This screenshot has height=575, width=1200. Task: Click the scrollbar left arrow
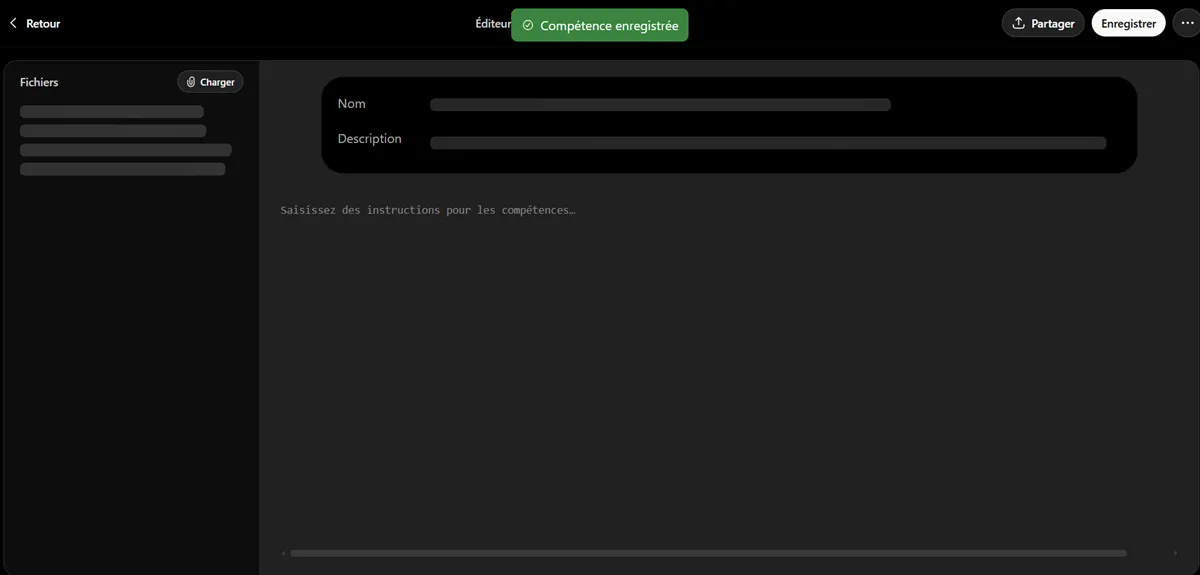pyautogui.click(x=283, y=553)
